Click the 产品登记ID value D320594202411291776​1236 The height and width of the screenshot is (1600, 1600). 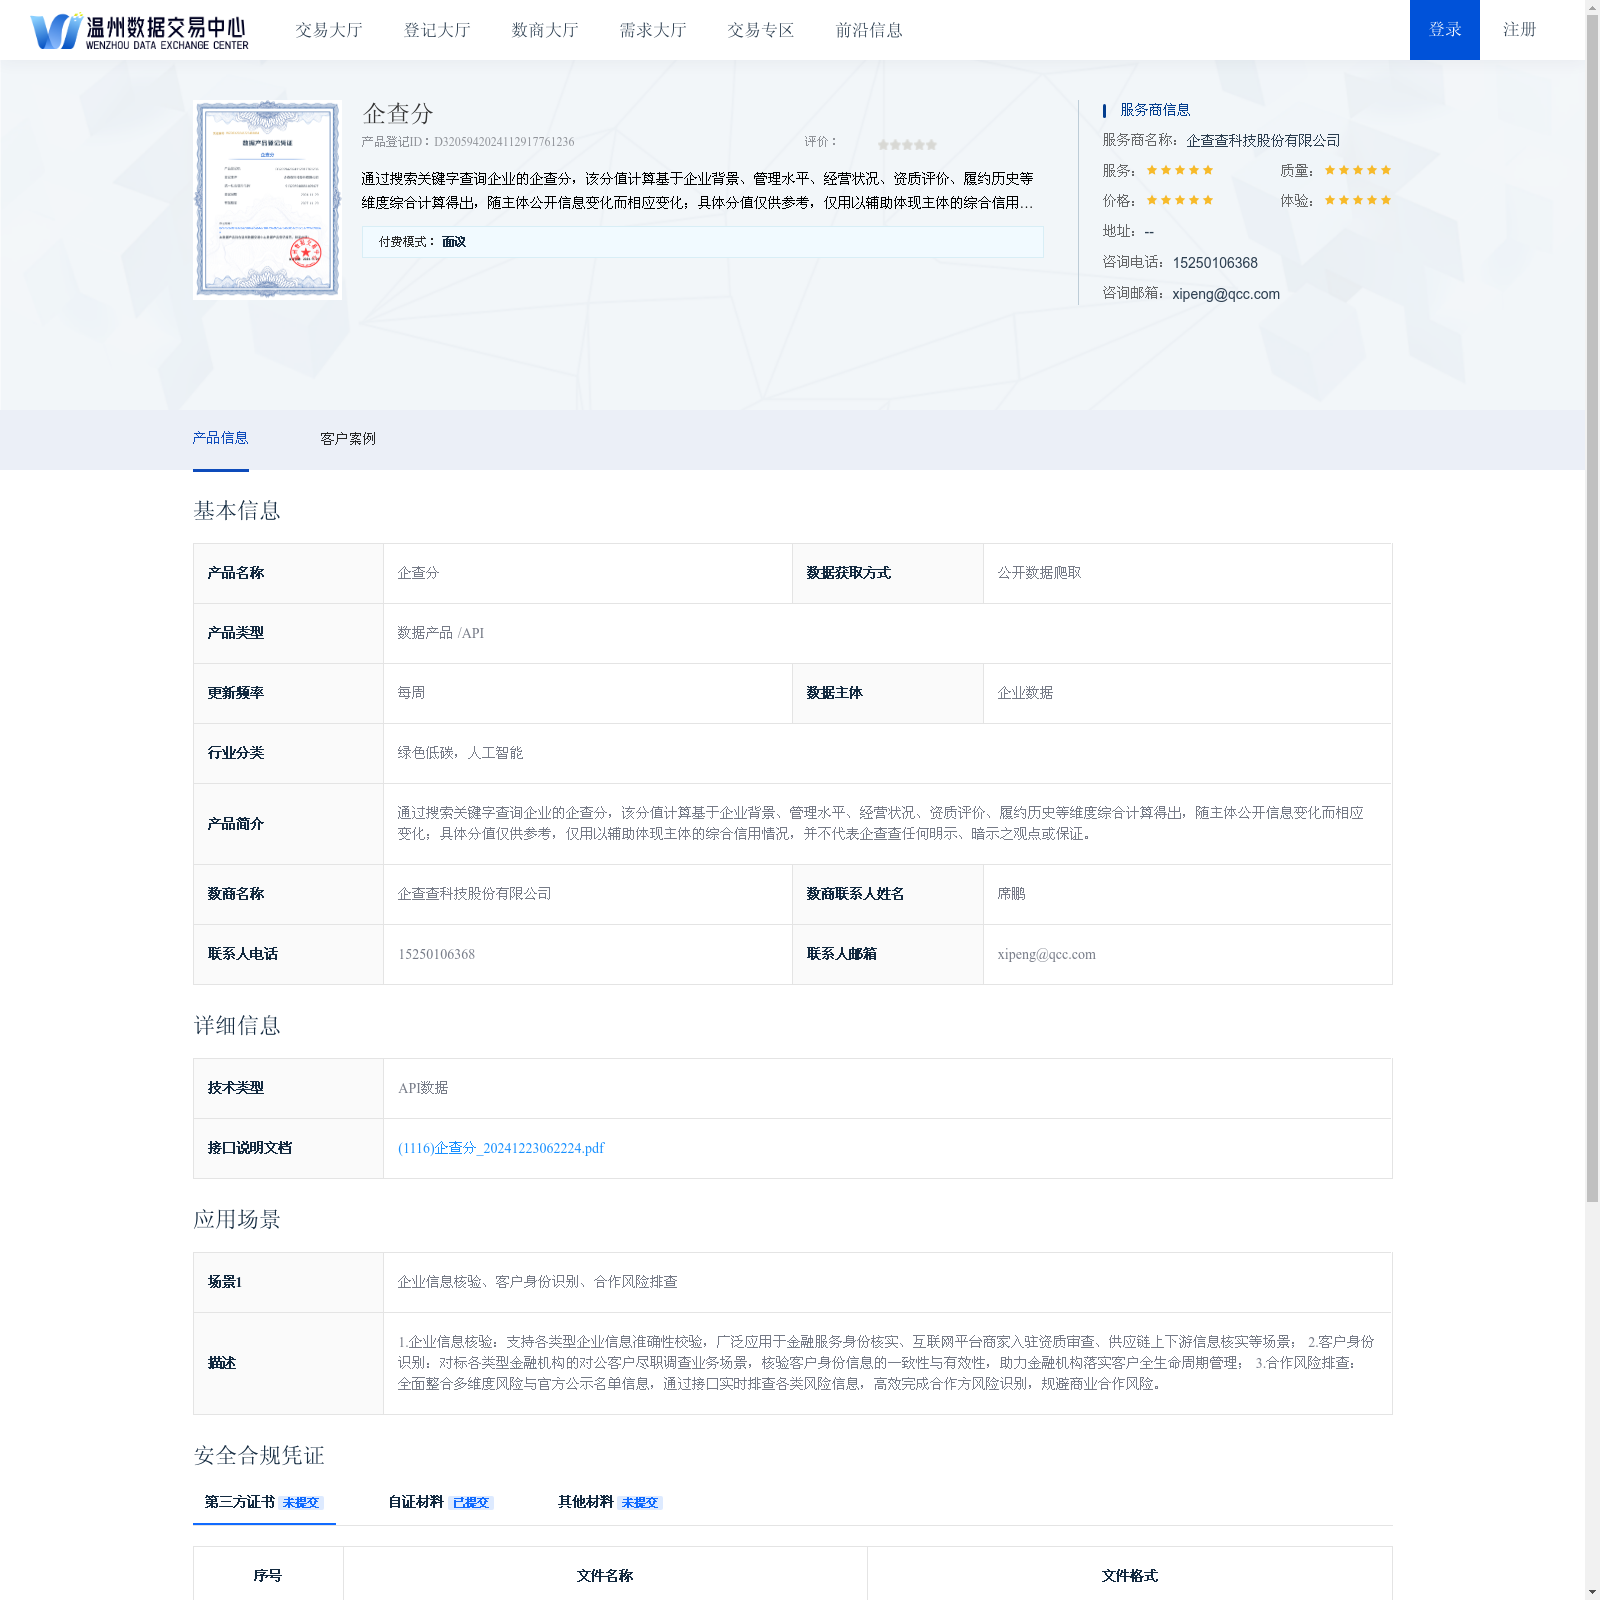click(x=504, y=142)
